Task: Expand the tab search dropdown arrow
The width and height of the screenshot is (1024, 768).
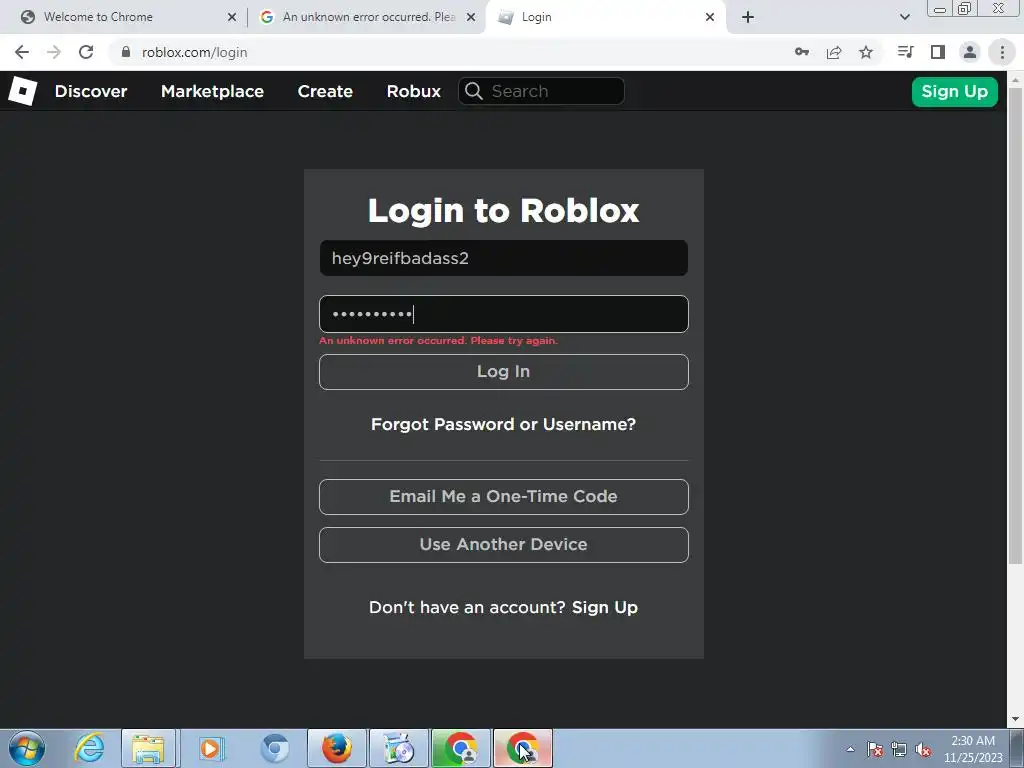Action: click(904, 17)
